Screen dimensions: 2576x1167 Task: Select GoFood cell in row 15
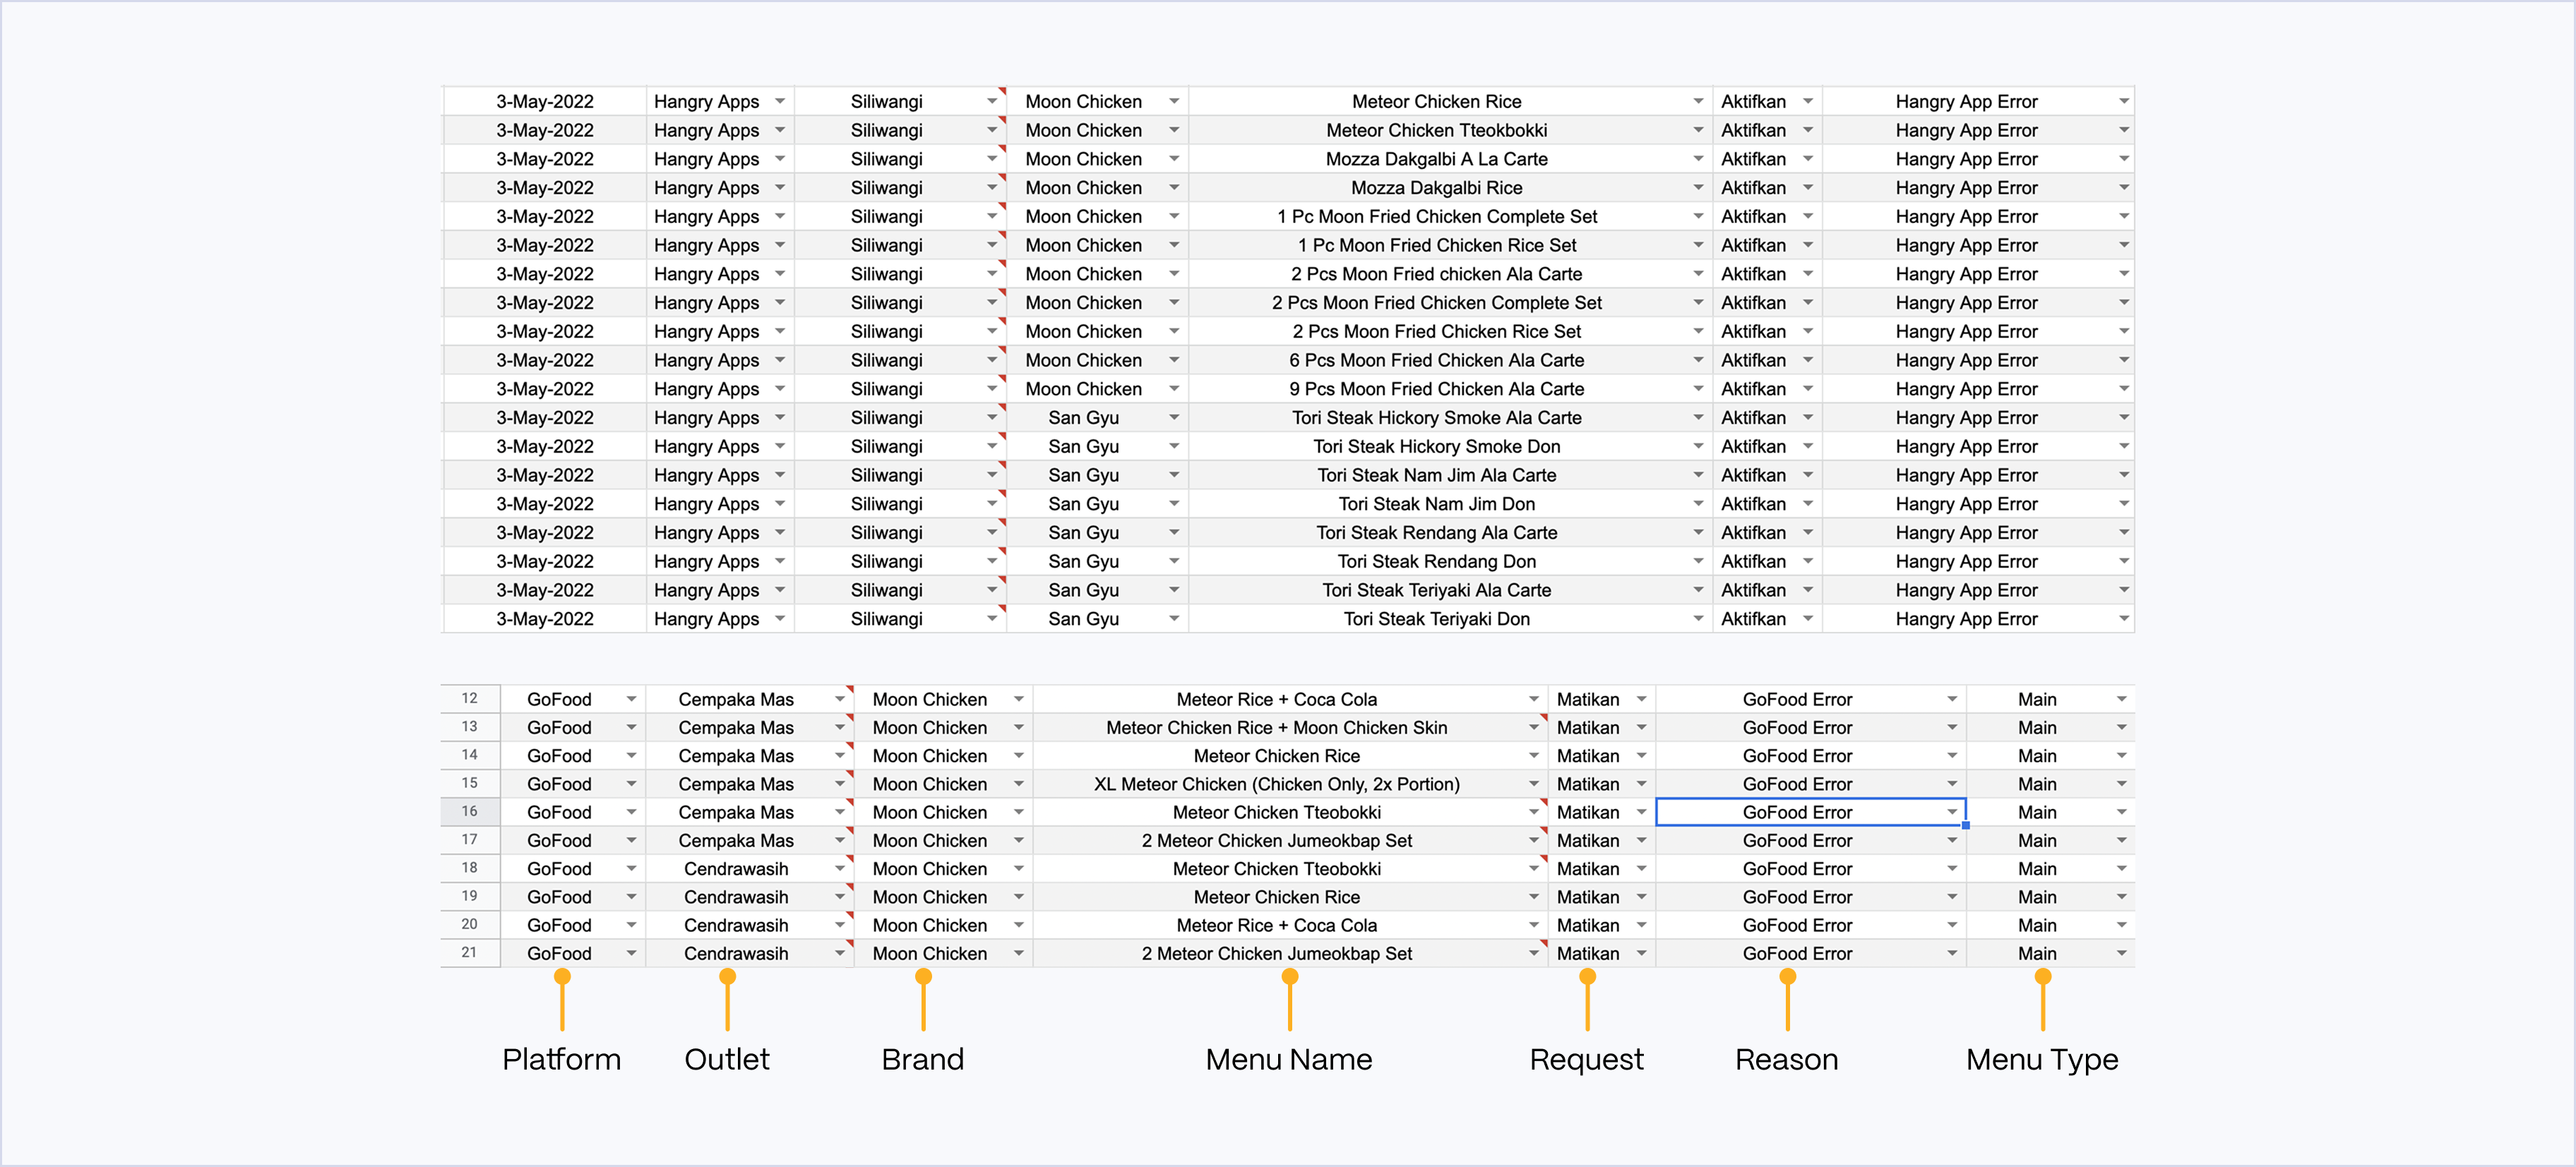click(x=572, y=784)
